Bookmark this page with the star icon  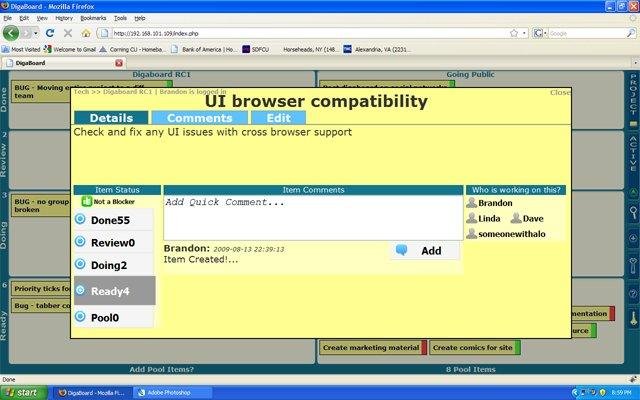[514, 33]
